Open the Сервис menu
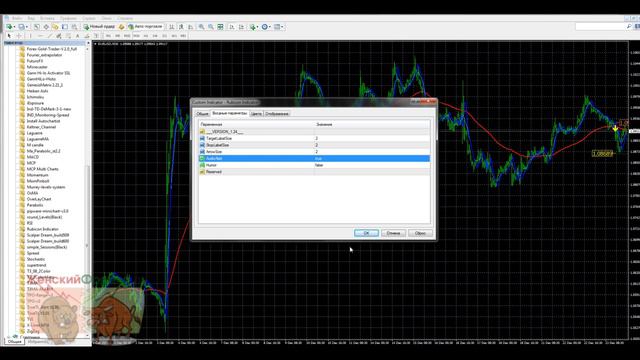Screen dimensions: 640x360 tap(89, 18)
